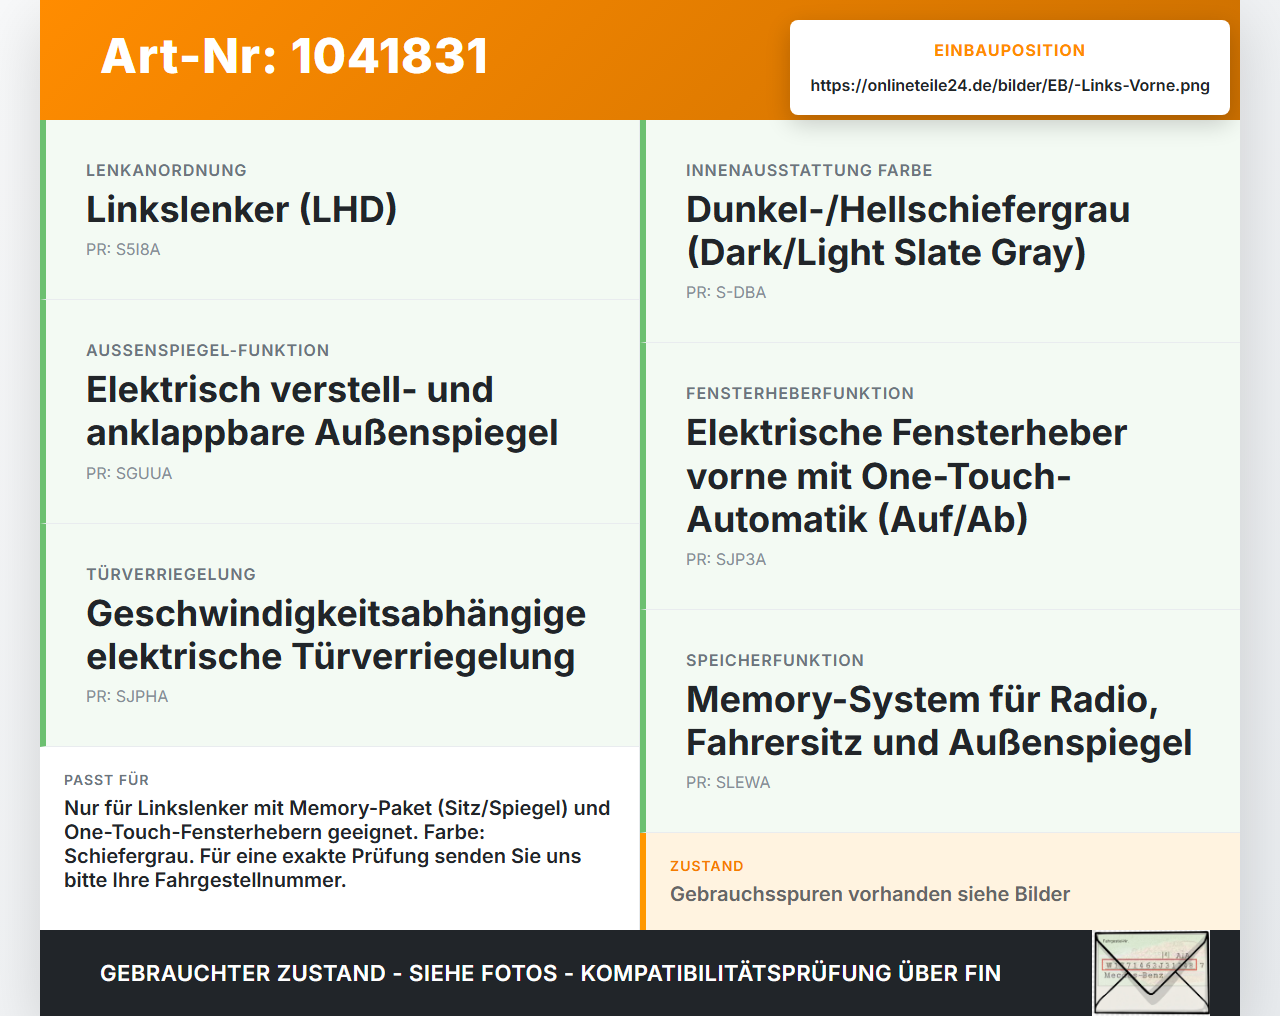
Task: Open the onlineteile24.de Links-Vorne.png URL
Action: [x=1010, y=85]
